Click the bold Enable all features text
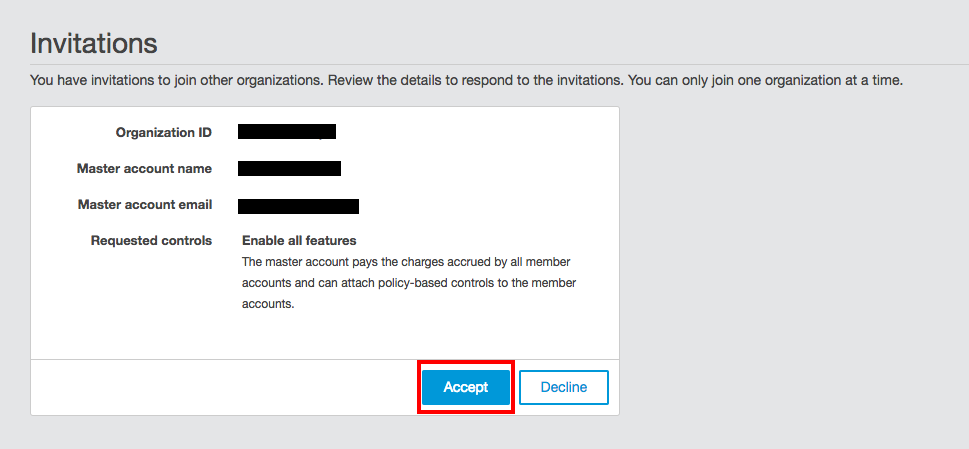This screenshot has width=969, height=449. click(x=299, y=241)
